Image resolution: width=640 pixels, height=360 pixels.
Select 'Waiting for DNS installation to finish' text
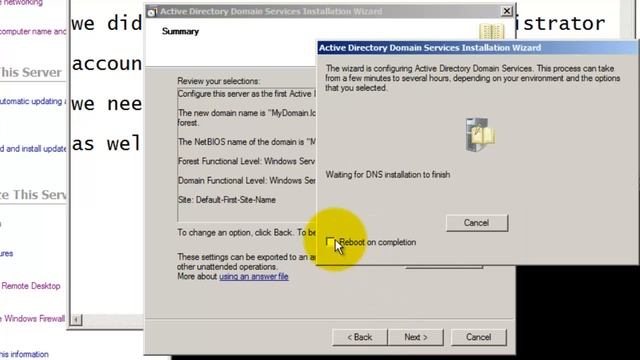(x=388, y=175)
